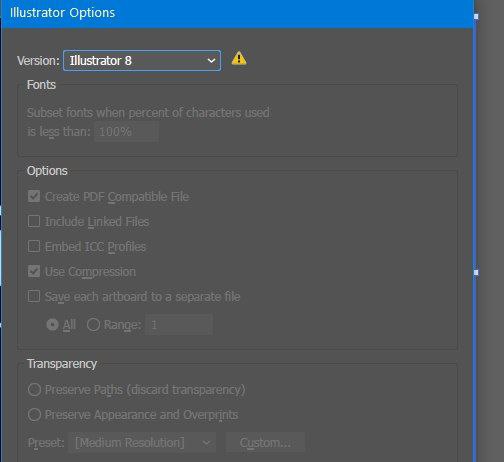Click the 'Subset fonts when percent' text
The height and width of the screenshot is (462, 504).
click(x=148, y=113)
